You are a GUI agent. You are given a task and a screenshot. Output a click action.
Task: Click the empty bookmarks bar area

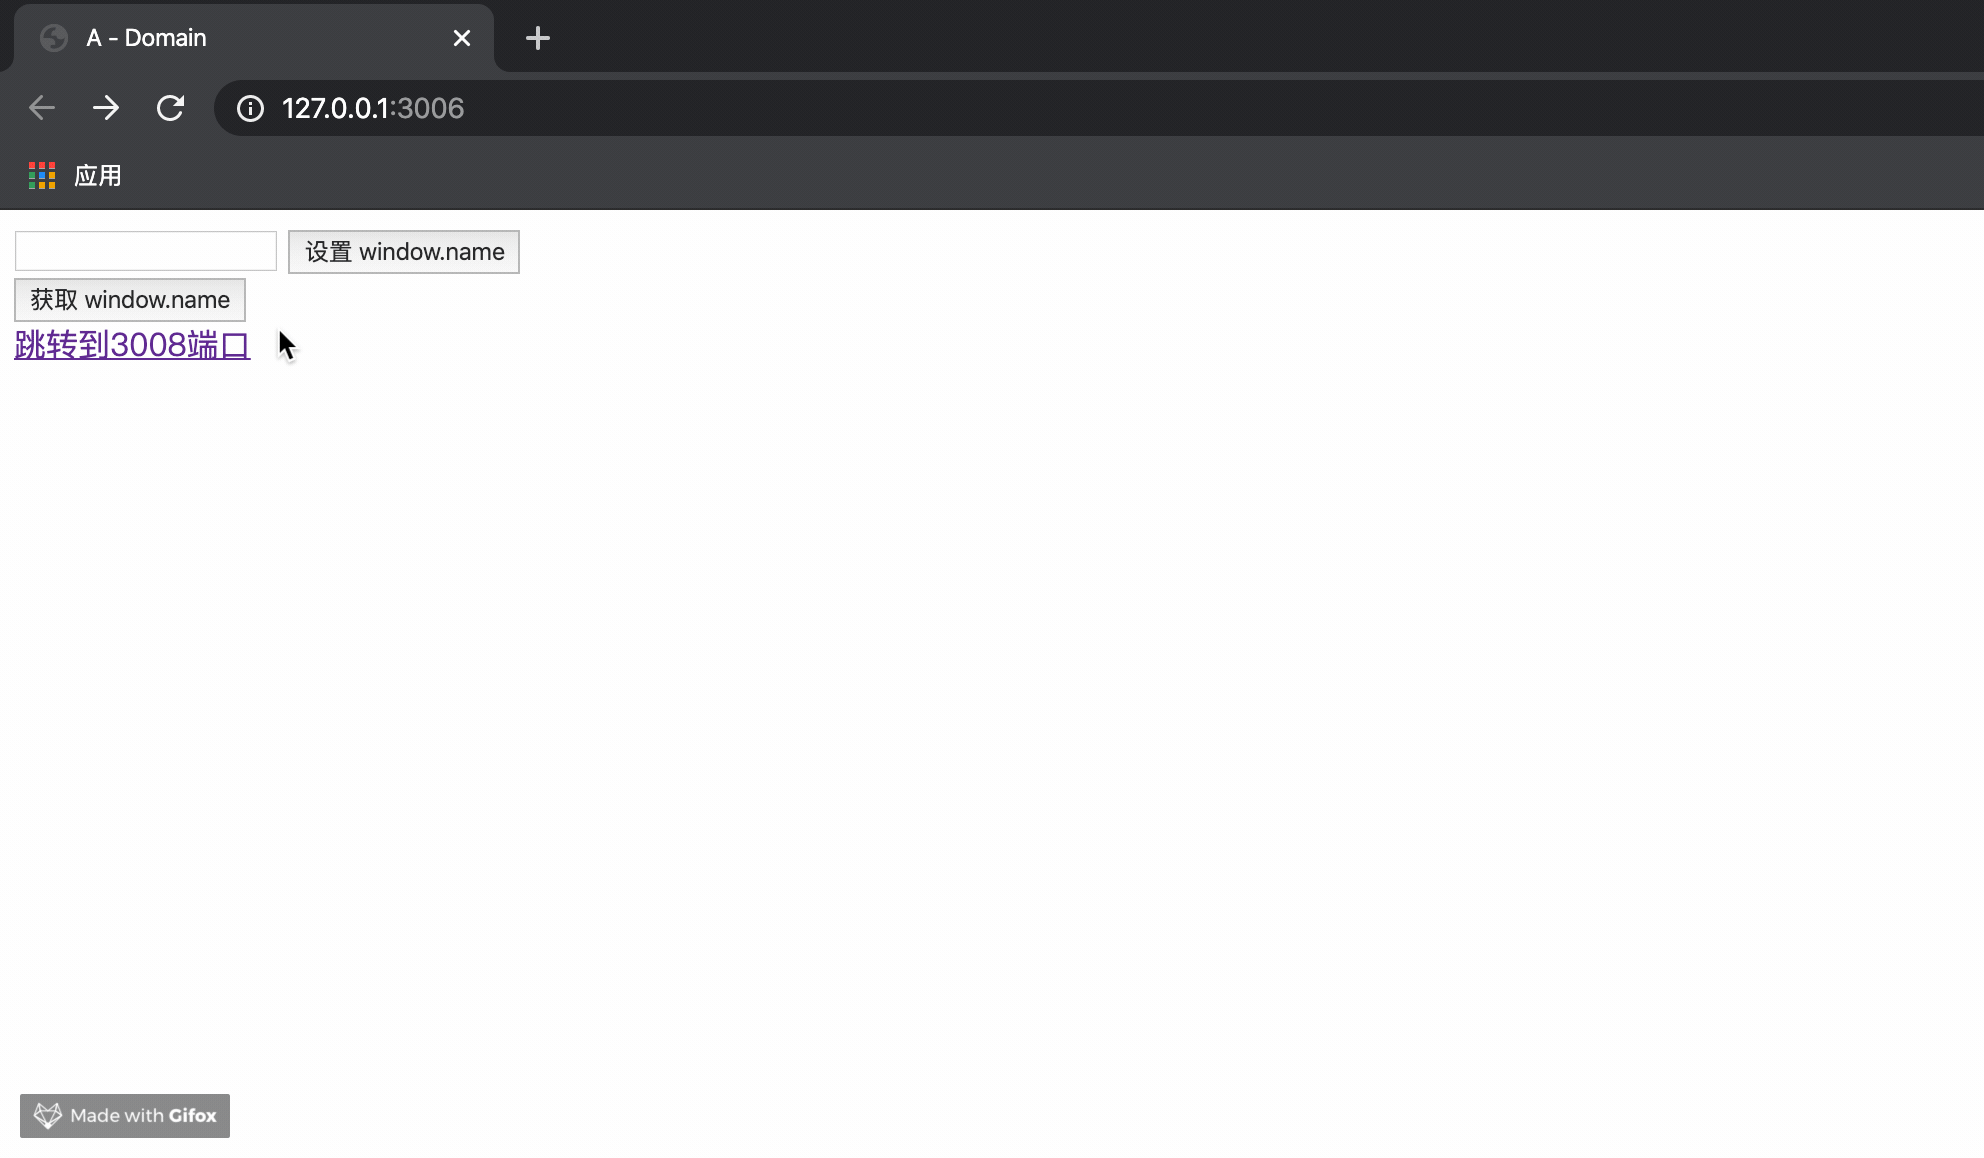[1000, 176]
